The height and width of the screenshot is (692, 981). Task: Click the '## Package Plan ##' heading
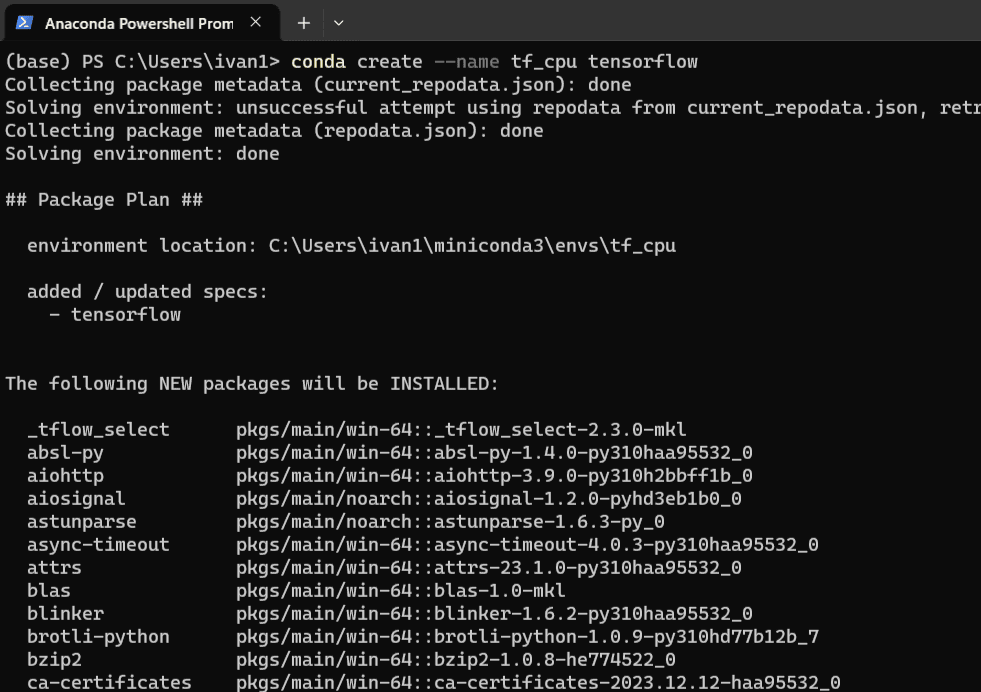tap(104, 200)
